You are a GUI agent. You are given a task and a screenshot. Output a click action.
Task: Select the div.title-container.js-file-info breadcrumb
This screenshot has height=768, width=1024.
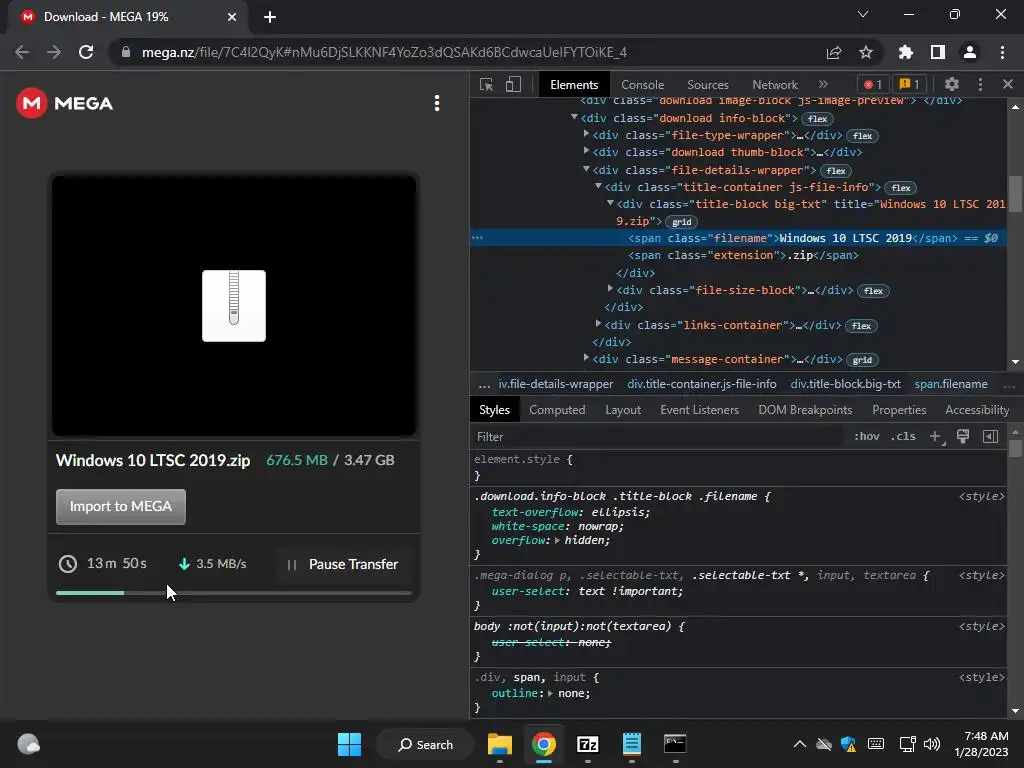point(701,384)
